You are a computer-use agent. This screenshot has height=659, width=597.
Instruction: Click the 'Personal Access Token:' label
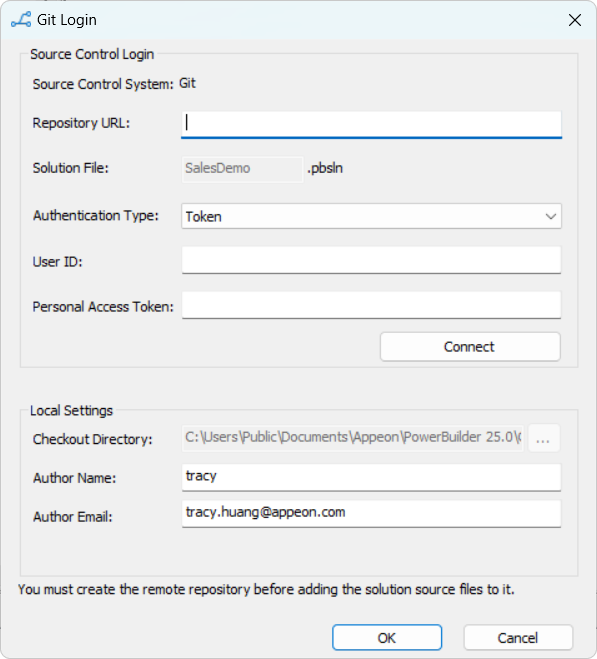click(x=103, y=307)
